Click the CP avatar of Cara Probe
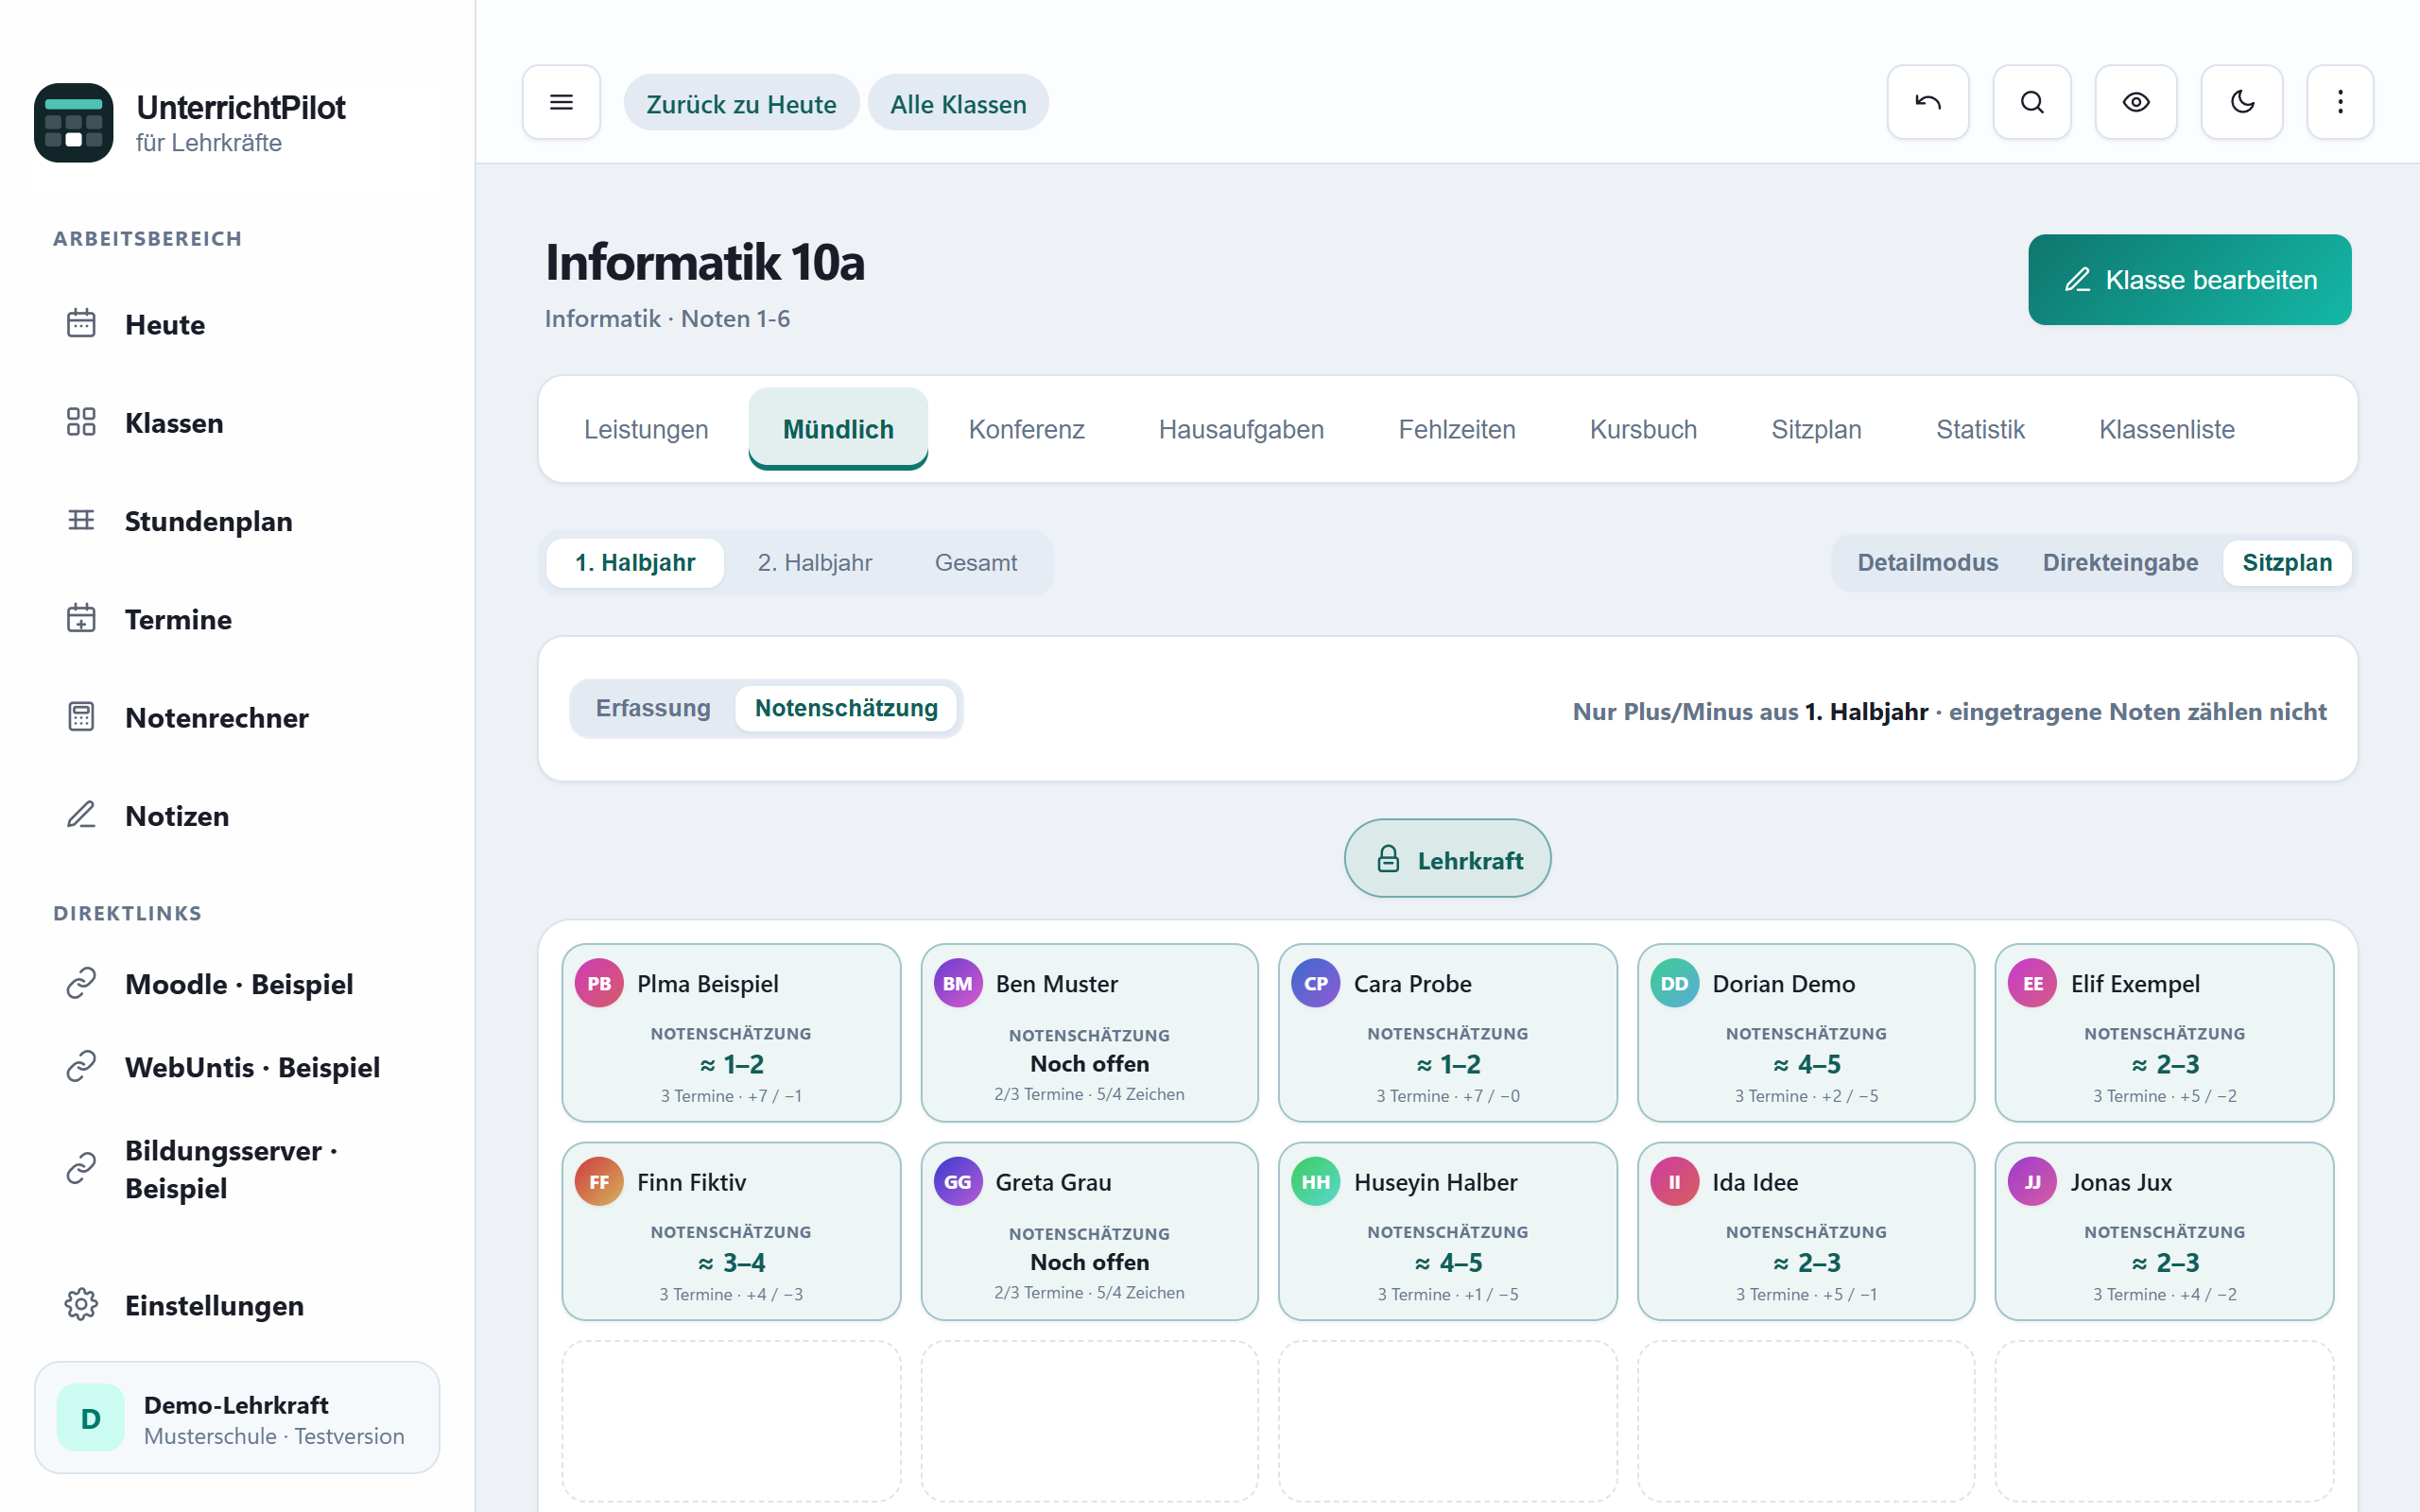The image size is (2420, 1512). (1315, 984)
